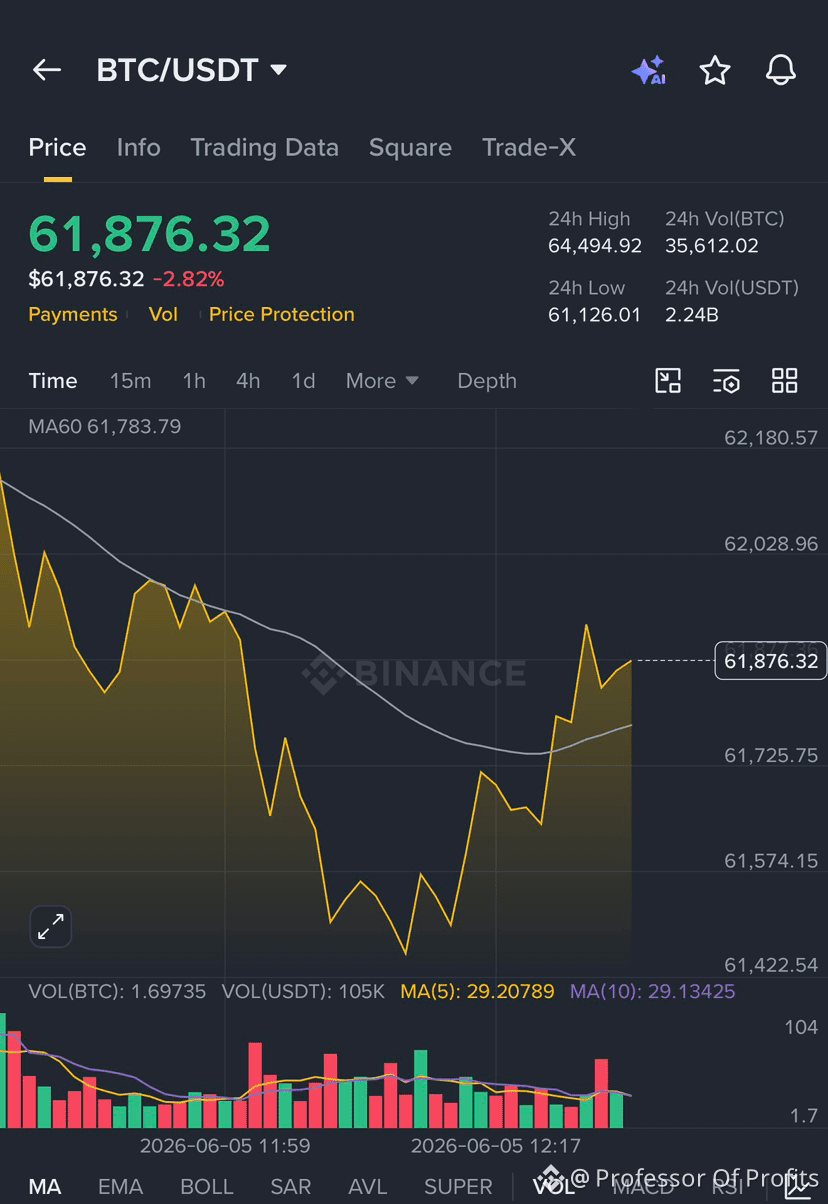Open the Square tab
Screen dimensions: 828x1204
point(410,148)
